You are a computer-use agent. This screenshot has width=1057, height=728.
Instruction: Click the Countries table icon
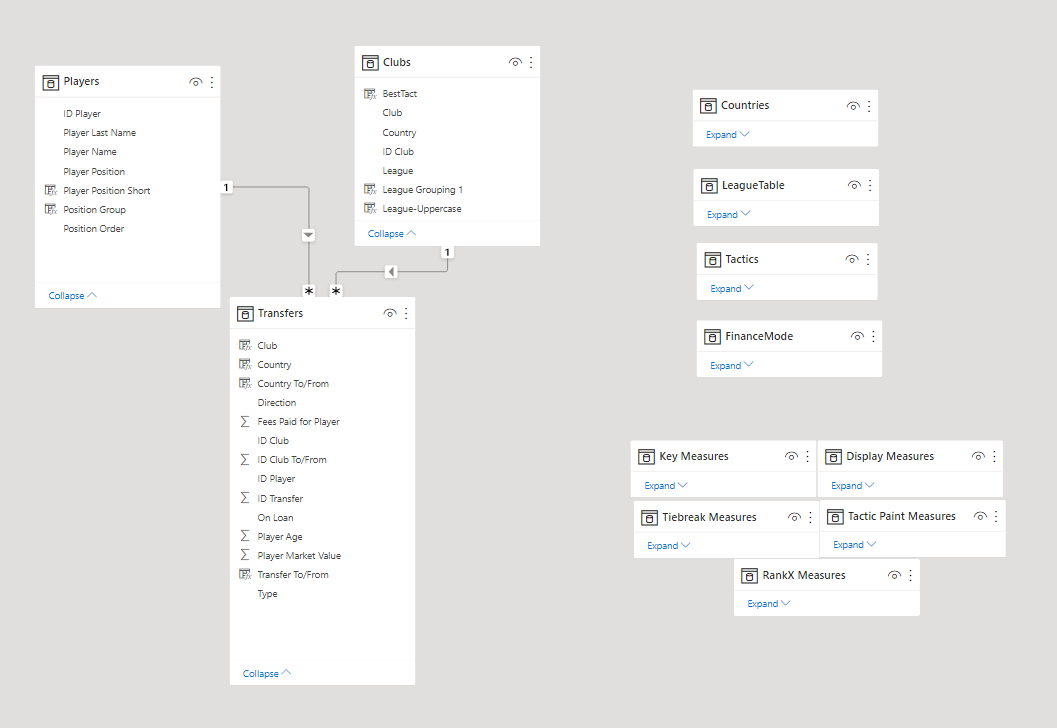(x=708, y=105)
